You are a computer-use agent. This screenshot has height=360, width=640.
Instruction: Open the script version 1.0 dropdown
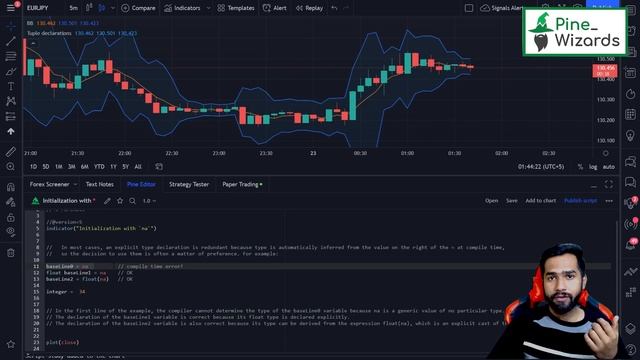[x=149, y=201]
